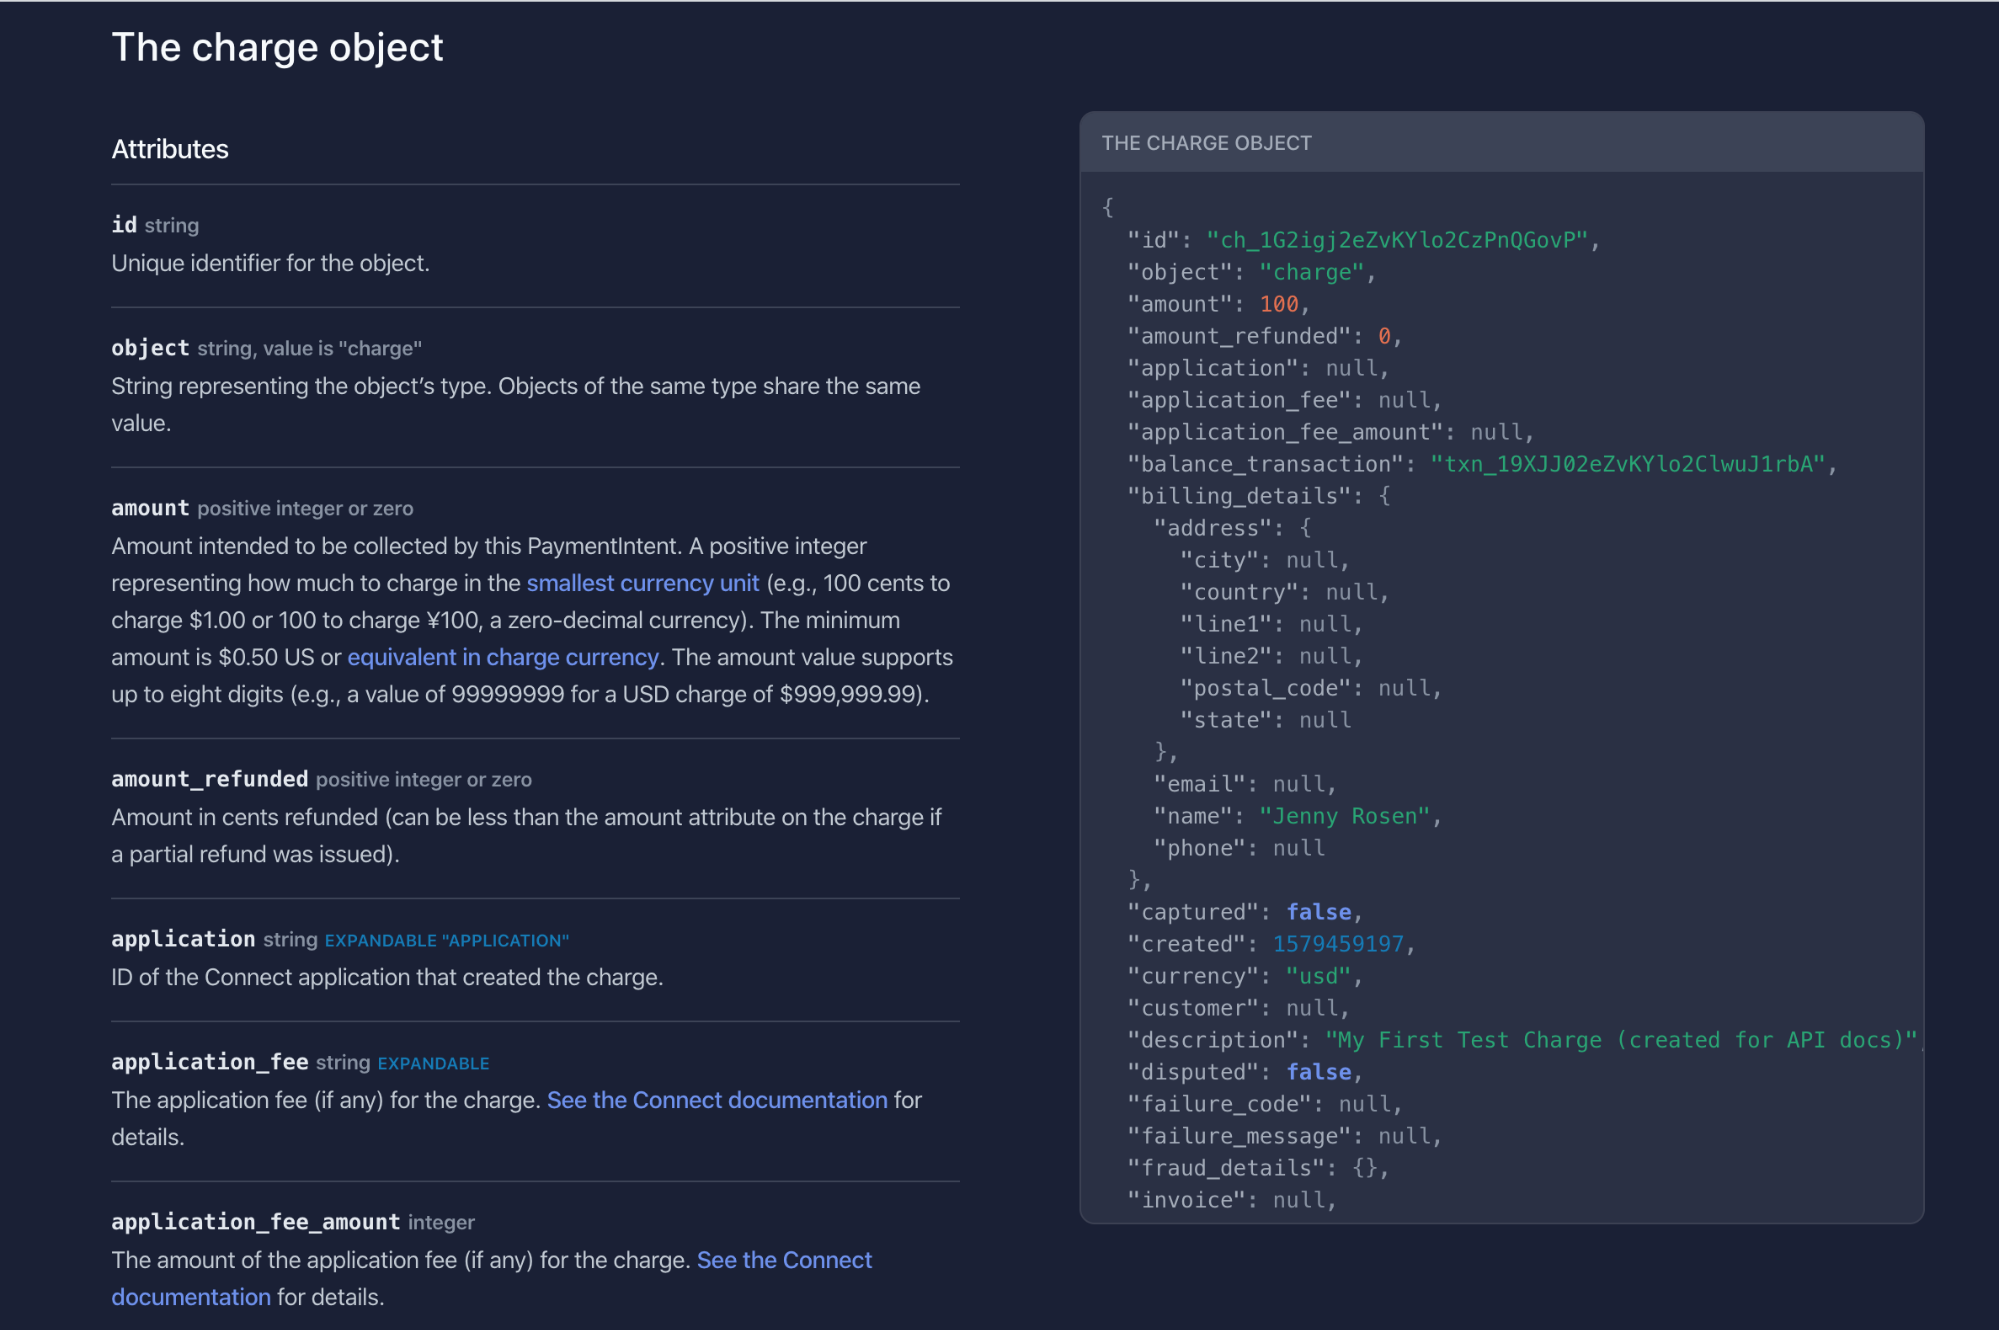Select the captured value false in JSON

tap(1318, 912)
